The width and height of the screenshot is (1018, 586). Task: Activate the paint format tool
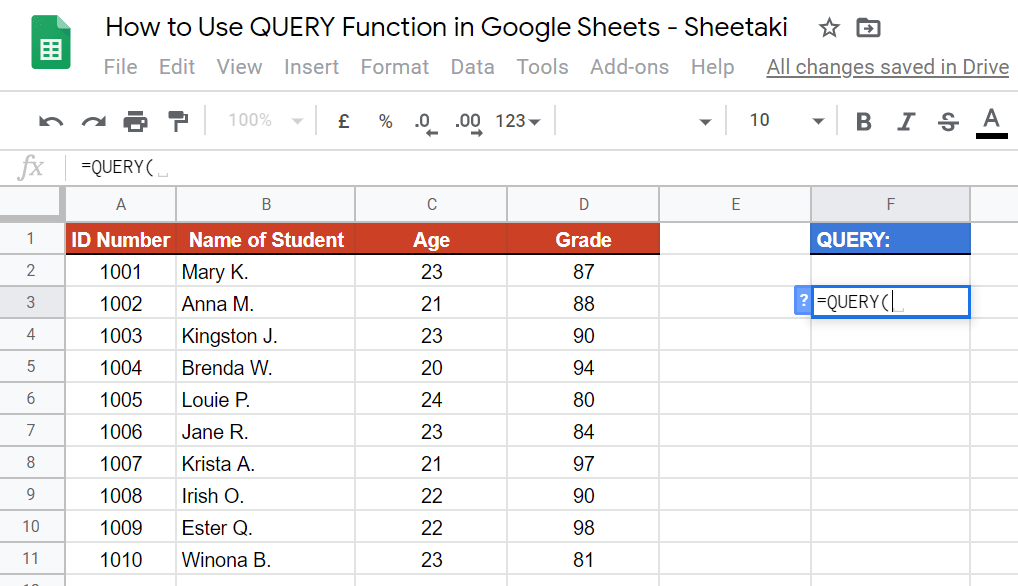pos(177,121)
